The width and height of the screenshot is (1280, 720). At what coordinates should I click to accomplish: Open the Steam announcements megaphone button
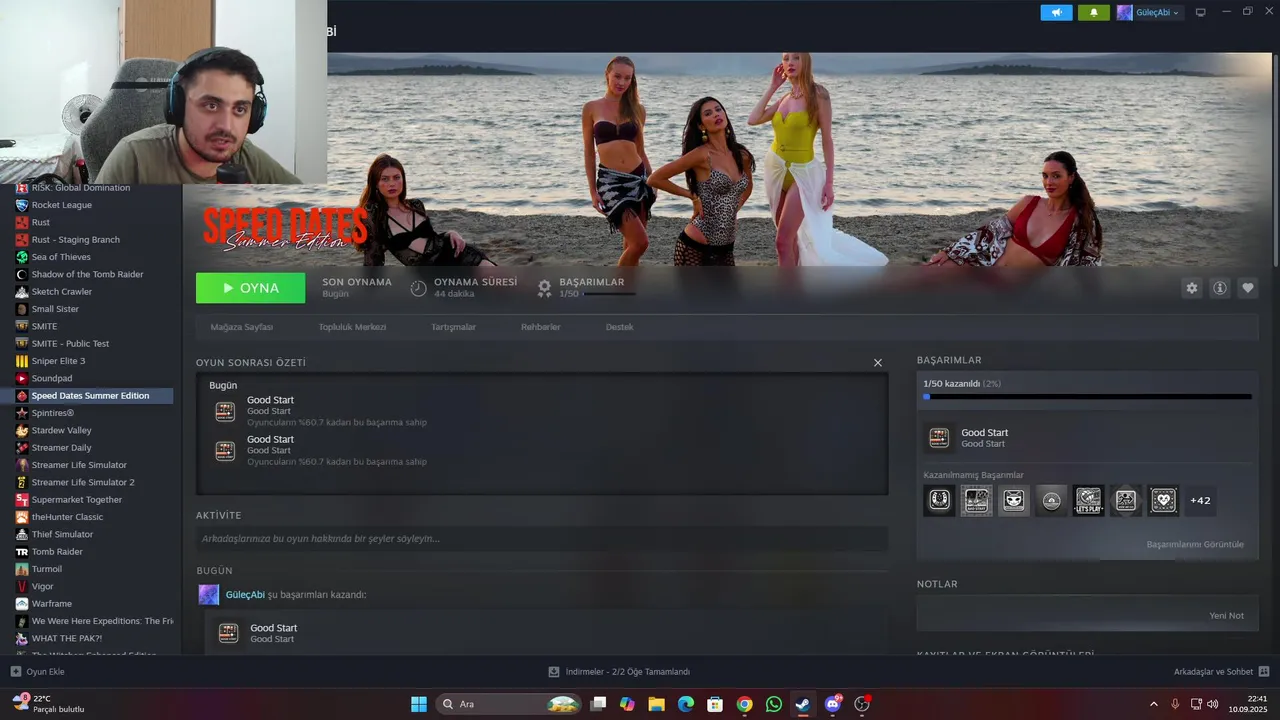coord(1056,13)
